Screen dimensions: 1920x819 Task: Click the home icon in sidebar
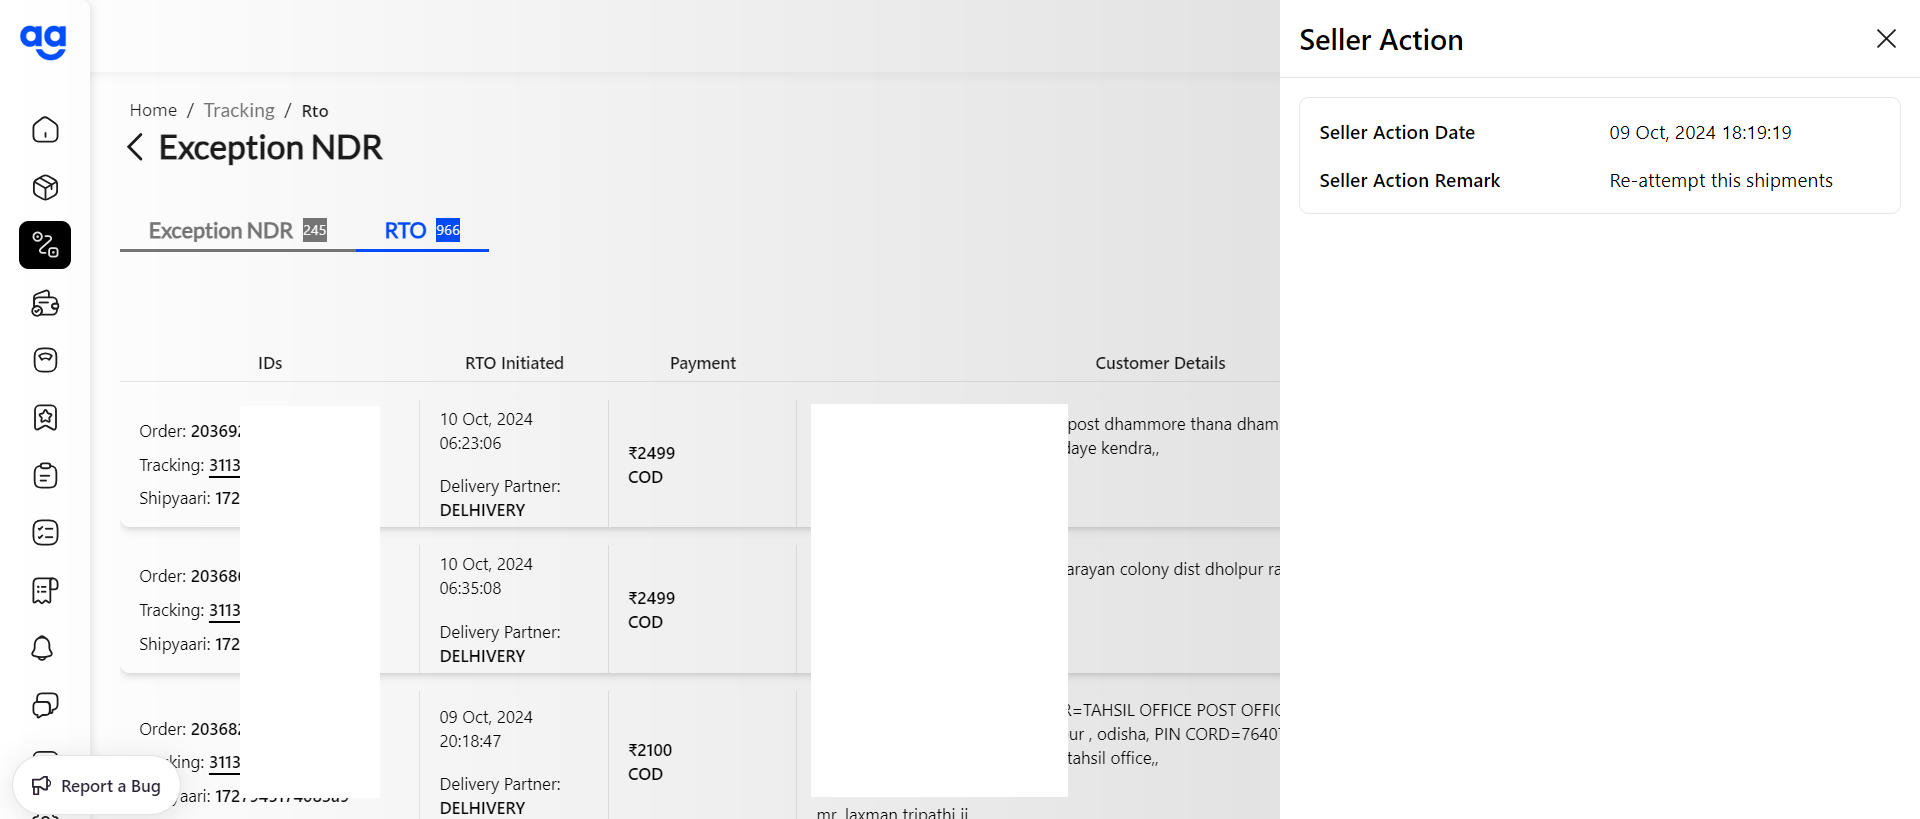[45, 130]
